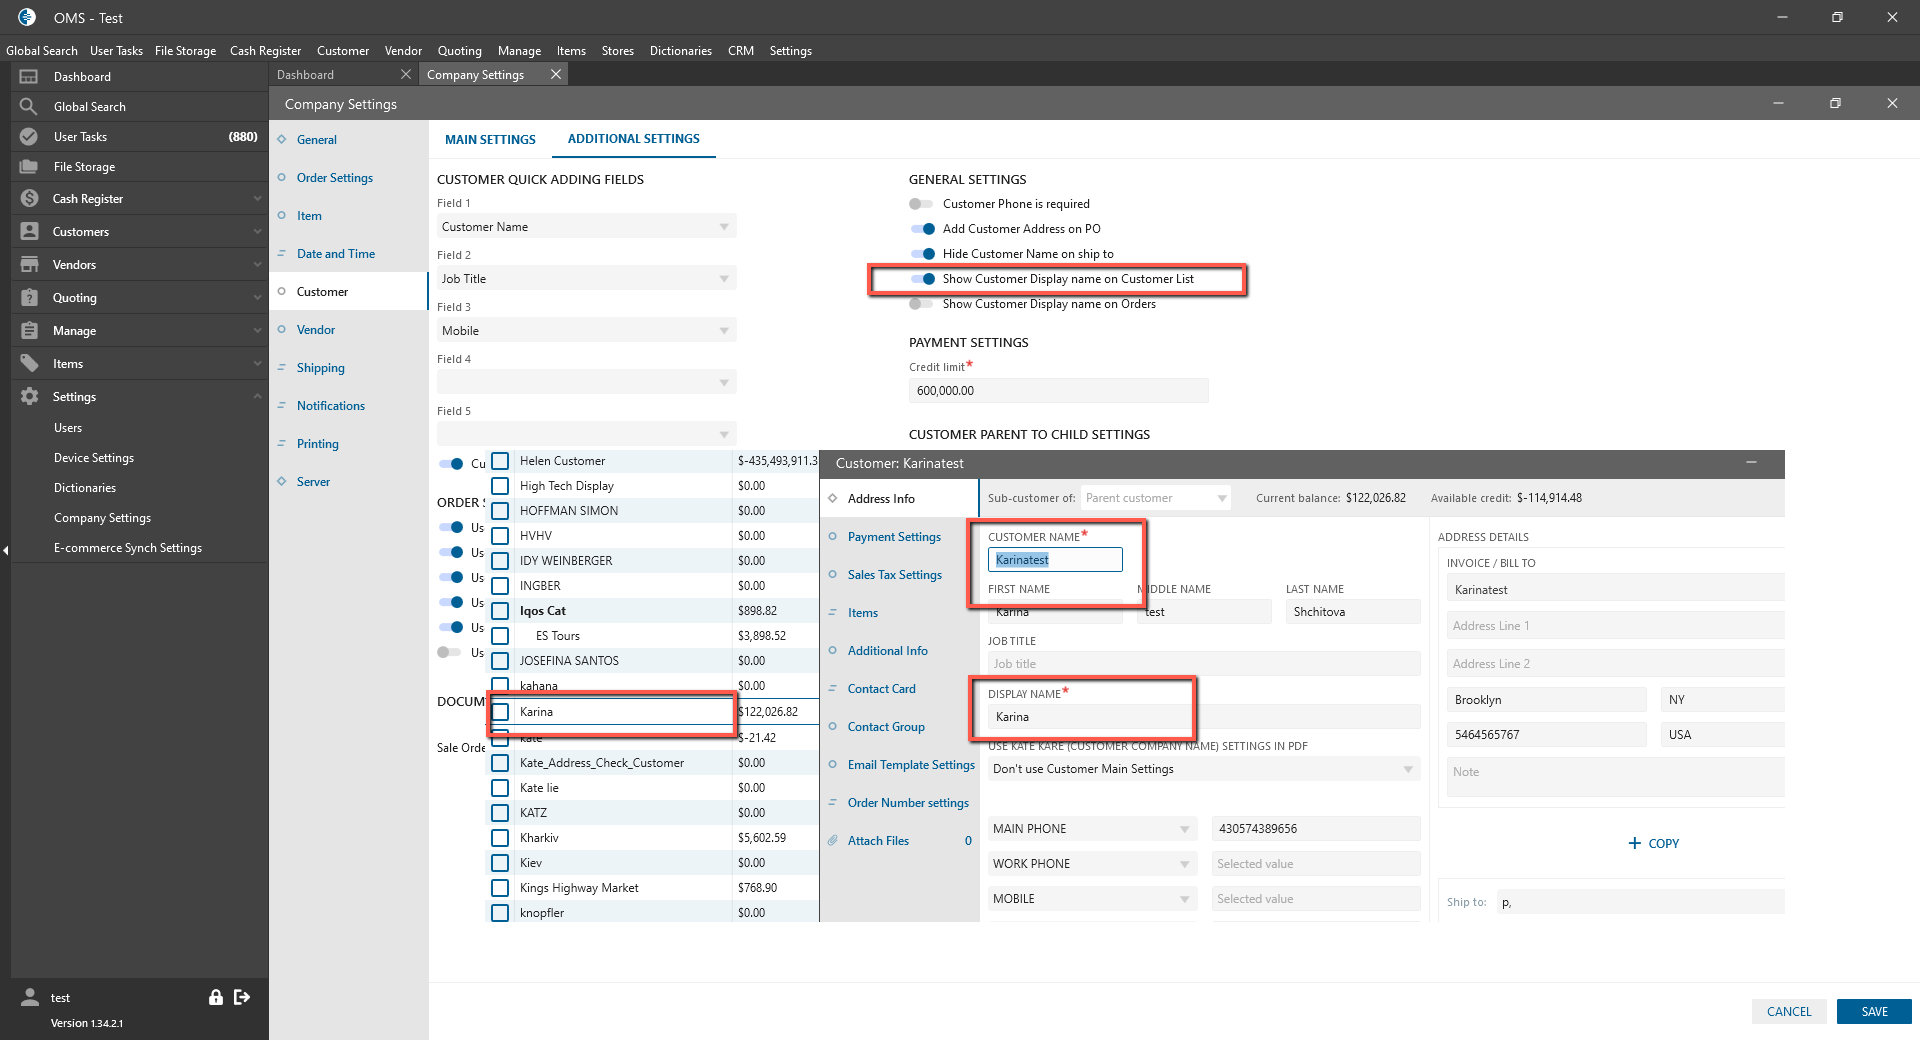Click the Manage clipboard icon

point(29,331)
